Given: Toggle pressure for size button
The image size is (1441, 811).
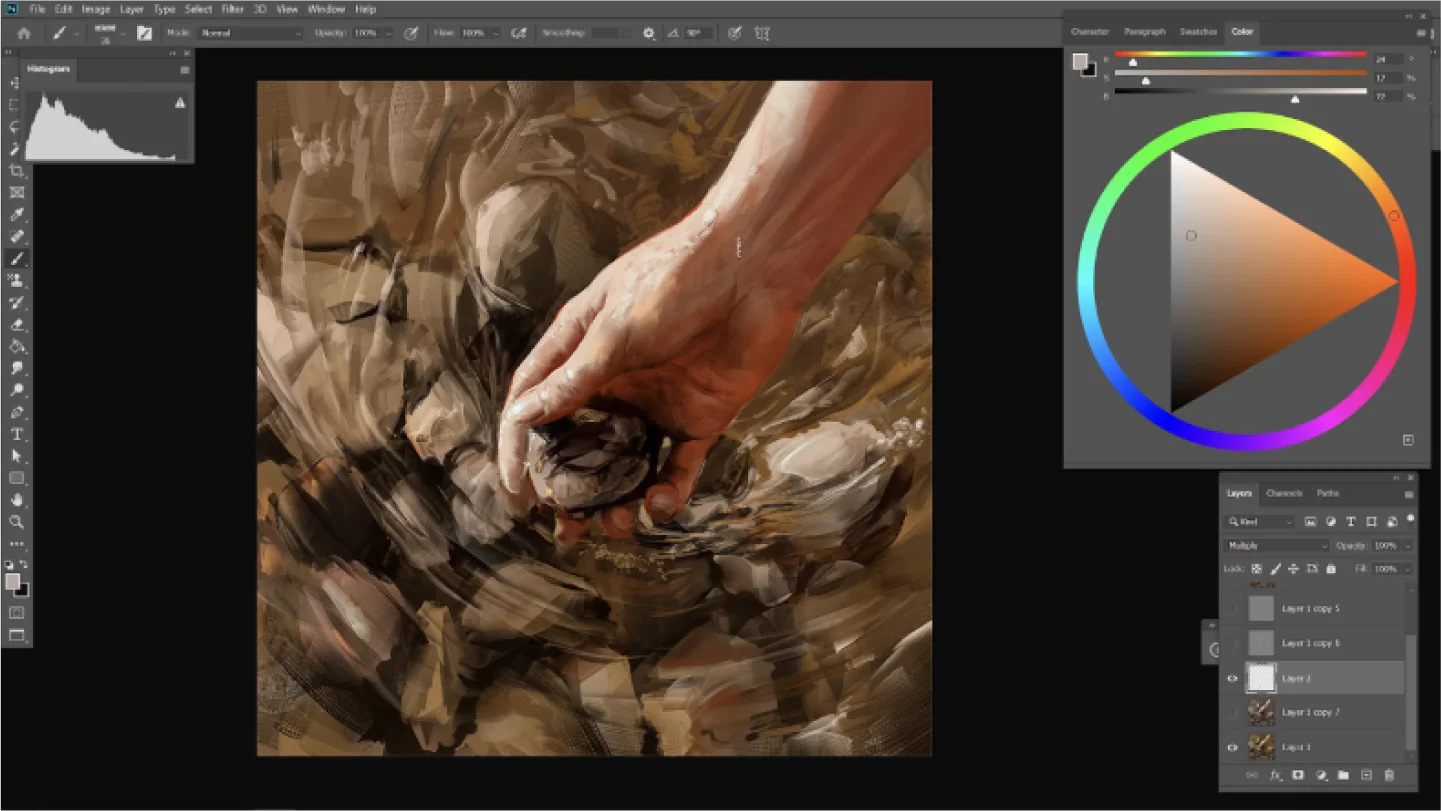Looking at the screenshot, I should [x=735, y=33].
